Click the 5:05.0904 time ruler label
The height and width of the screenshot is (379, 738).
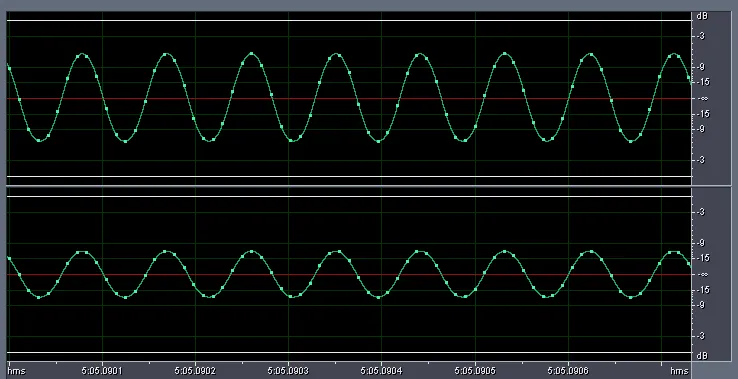click(x=381, y=371)
